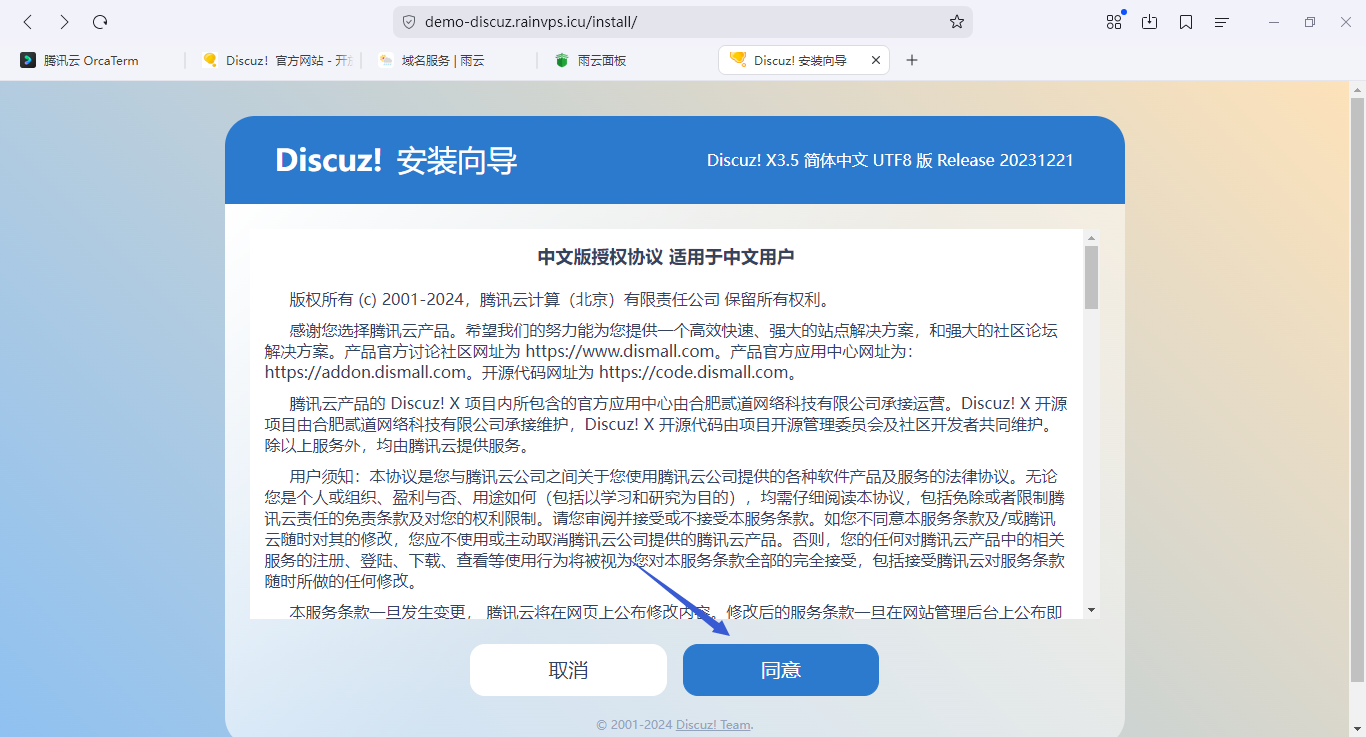Image resolution: width=1366 pixels, height=737 pixels.
Task: Switch to 域名服务 | 雨云 tab
Action: tap(452, 60)
